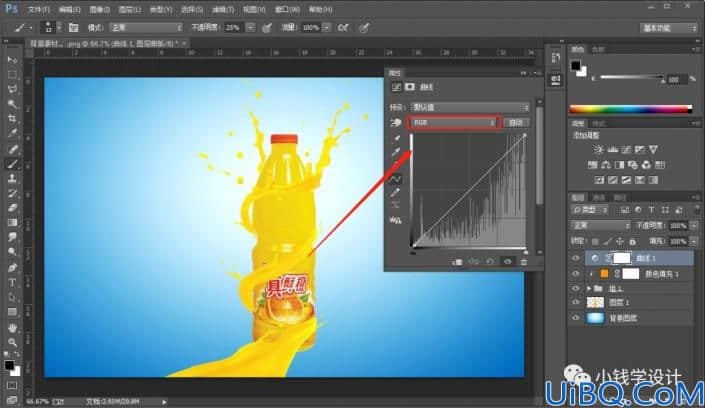Click the on-image adjustment hand icon in Curves
This screenshot has height=408, width=705.
[396, 122]
